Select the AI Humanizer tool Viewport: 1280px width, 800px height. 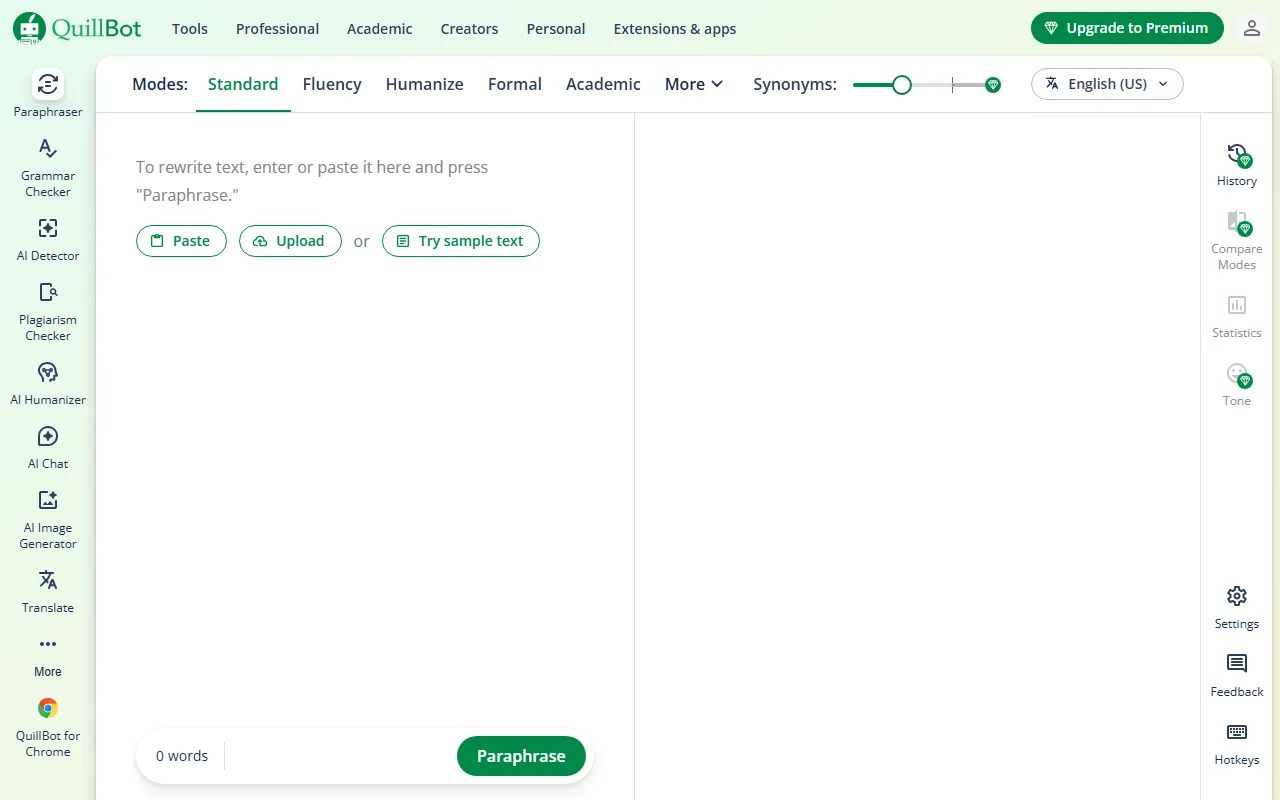(47, 381)
